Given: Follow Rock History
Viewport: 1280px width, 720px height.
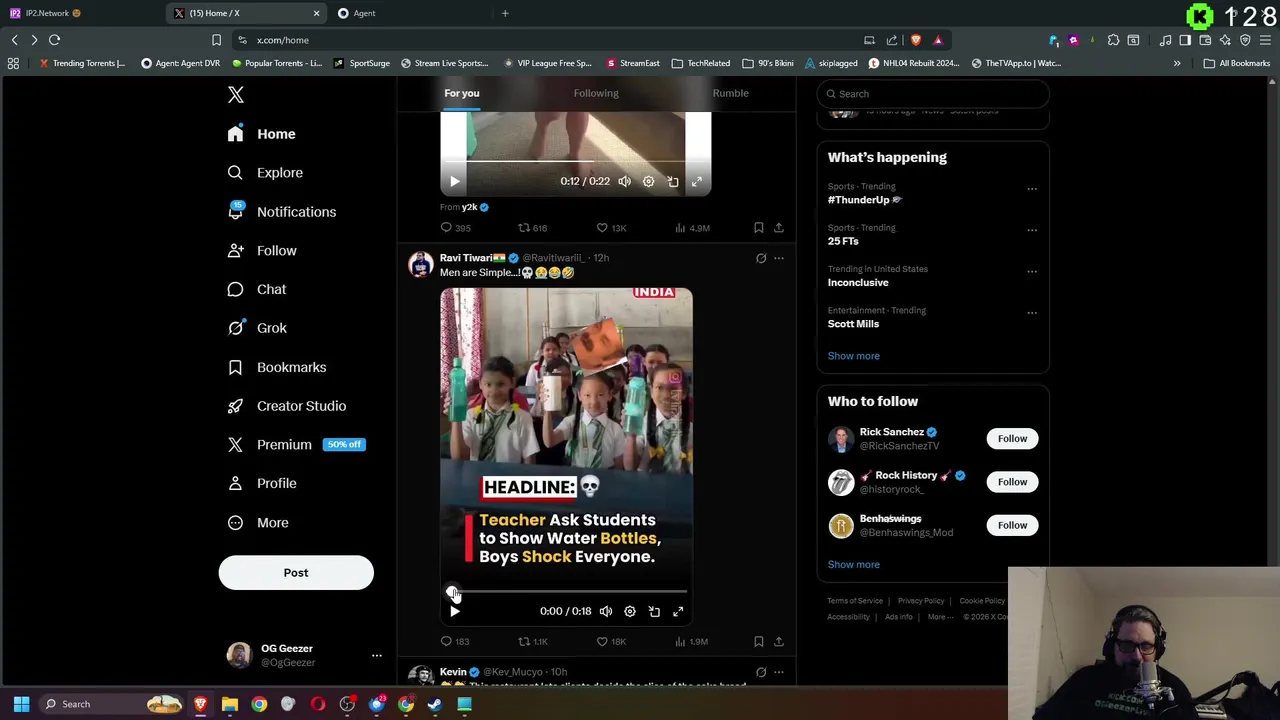Looking at the screenshot, I should tap(1012, 482).
